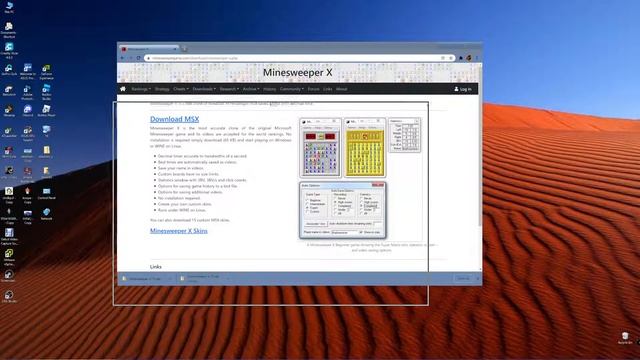
Task: Select the Roblox Studio desktop icon
Action: [47, 92]
